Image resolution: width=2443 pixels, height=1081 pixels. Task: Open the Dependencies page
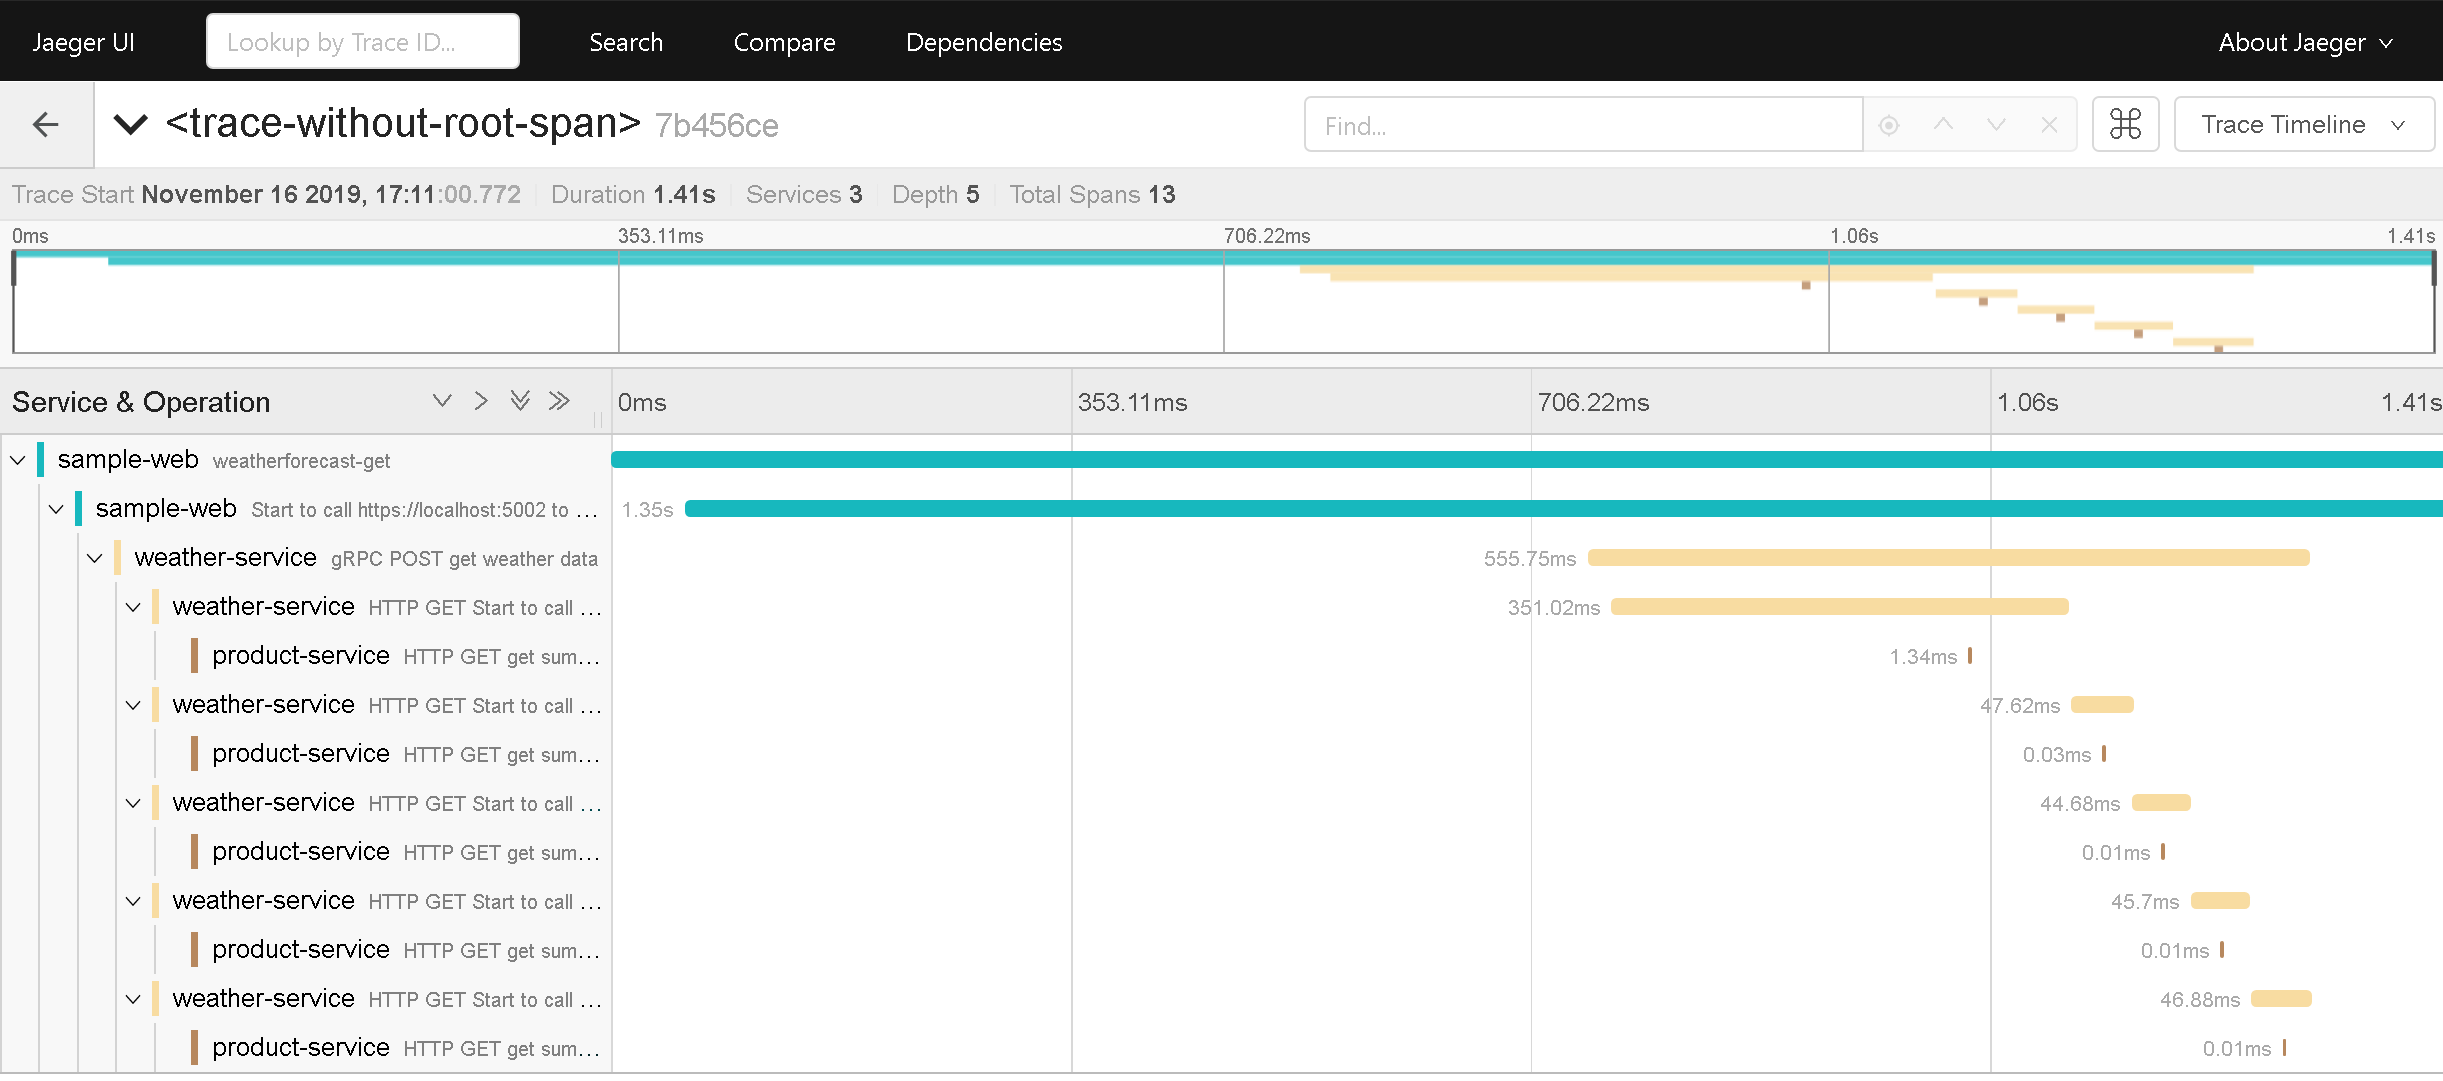click(983, 42)
